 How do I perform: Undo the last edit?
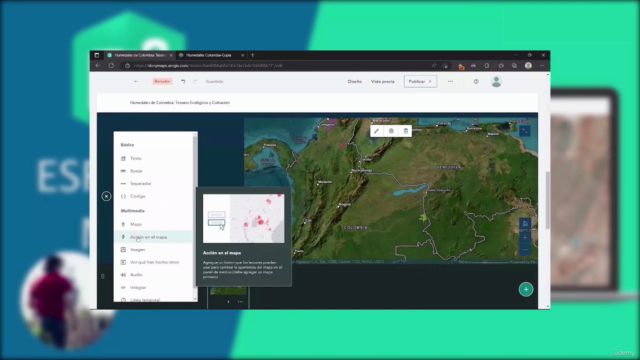coord(183,81)
